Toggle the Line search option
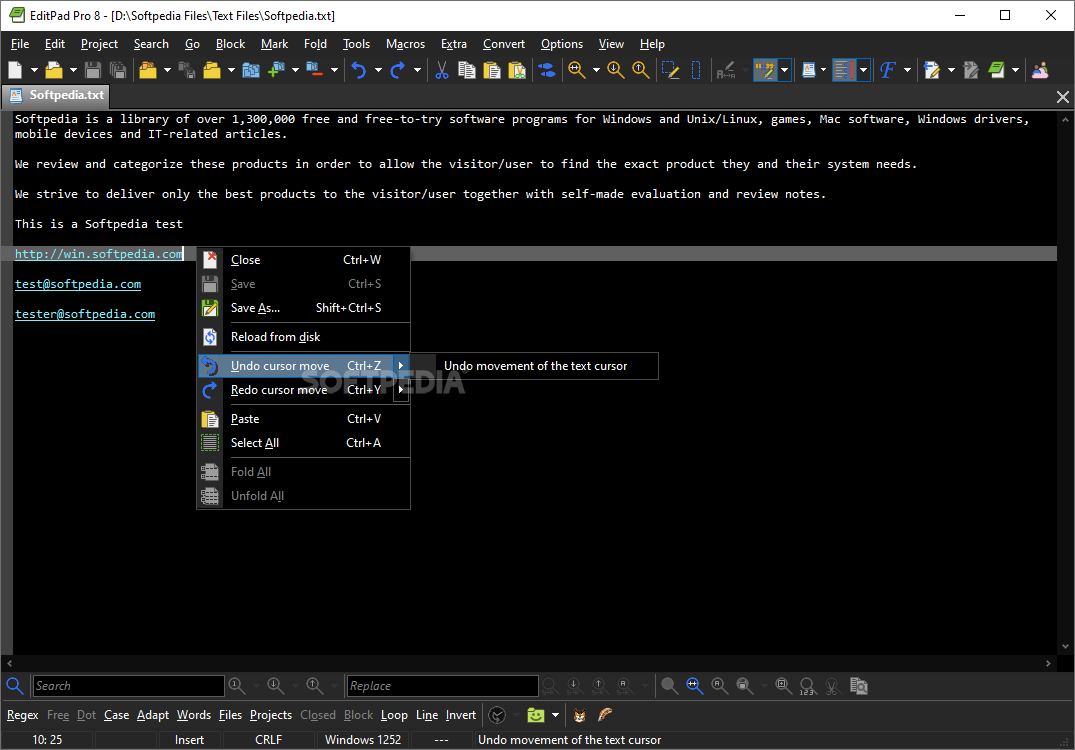Screen dimensions: 1075x750 [427, 715]
